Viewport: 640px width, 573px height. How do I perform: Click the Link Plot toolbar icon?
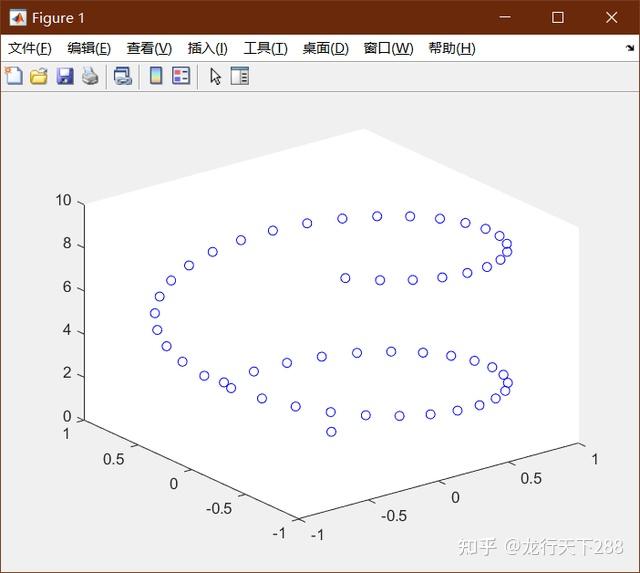tap(122, 76)
